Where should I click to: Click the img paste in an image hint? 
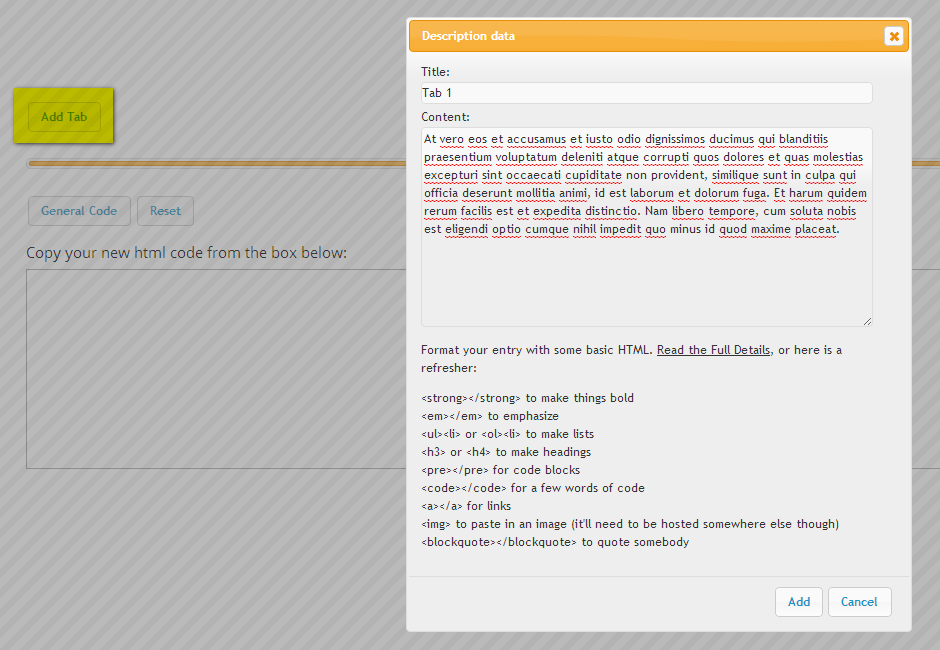click(630, 524)
